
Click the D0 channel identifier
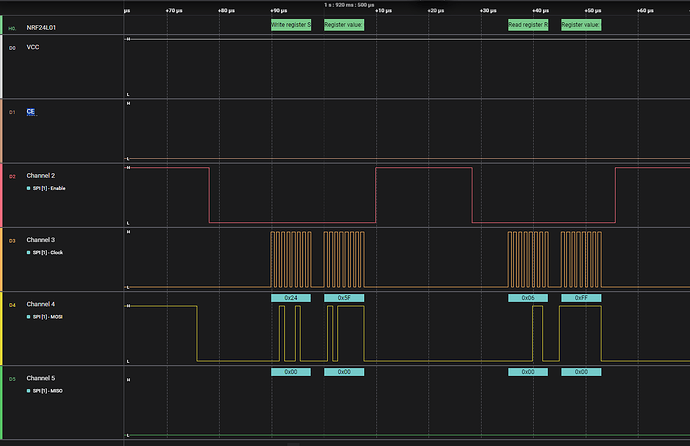[x=12, y=48]
